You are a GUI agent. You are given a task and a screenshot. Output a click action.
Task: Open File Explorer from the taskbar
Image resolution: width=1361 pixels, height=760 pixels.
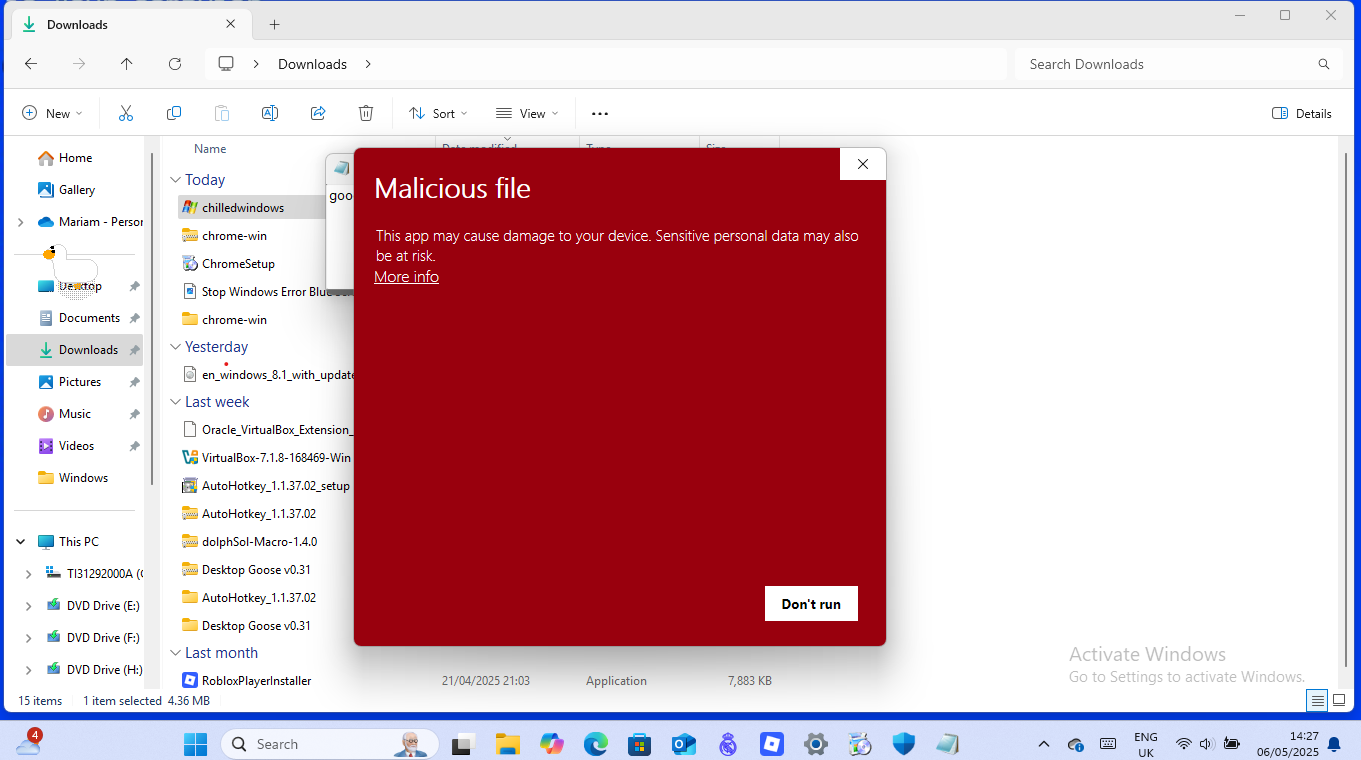[507, 744]
